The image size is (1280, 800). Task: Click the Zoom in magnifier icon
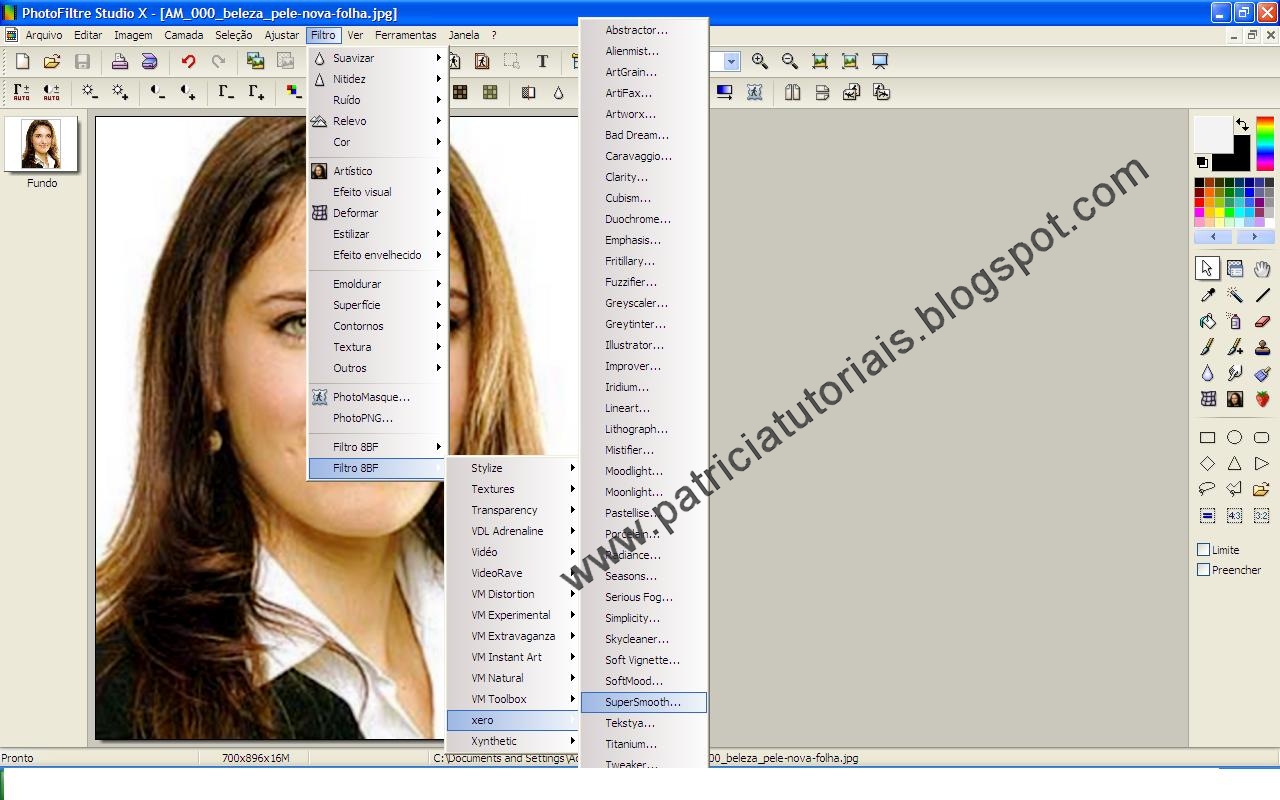pyautogui.click(x=760, y=62)
